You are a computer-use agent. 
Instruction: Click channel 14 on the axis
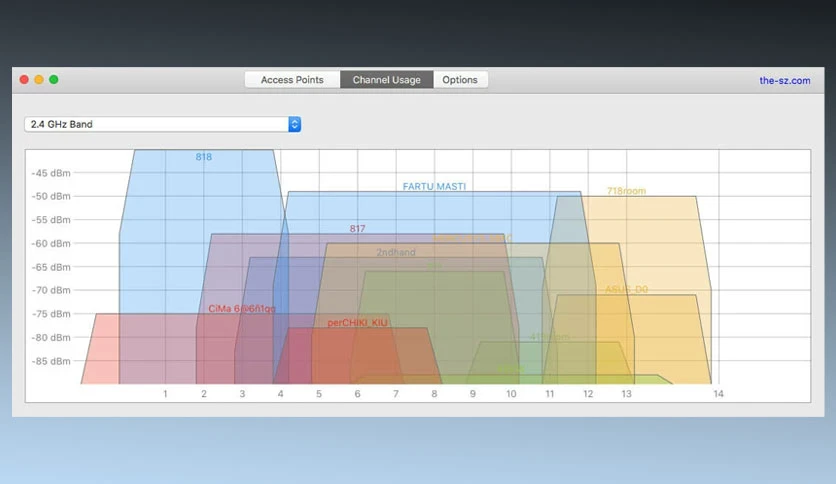click(718, 394)
